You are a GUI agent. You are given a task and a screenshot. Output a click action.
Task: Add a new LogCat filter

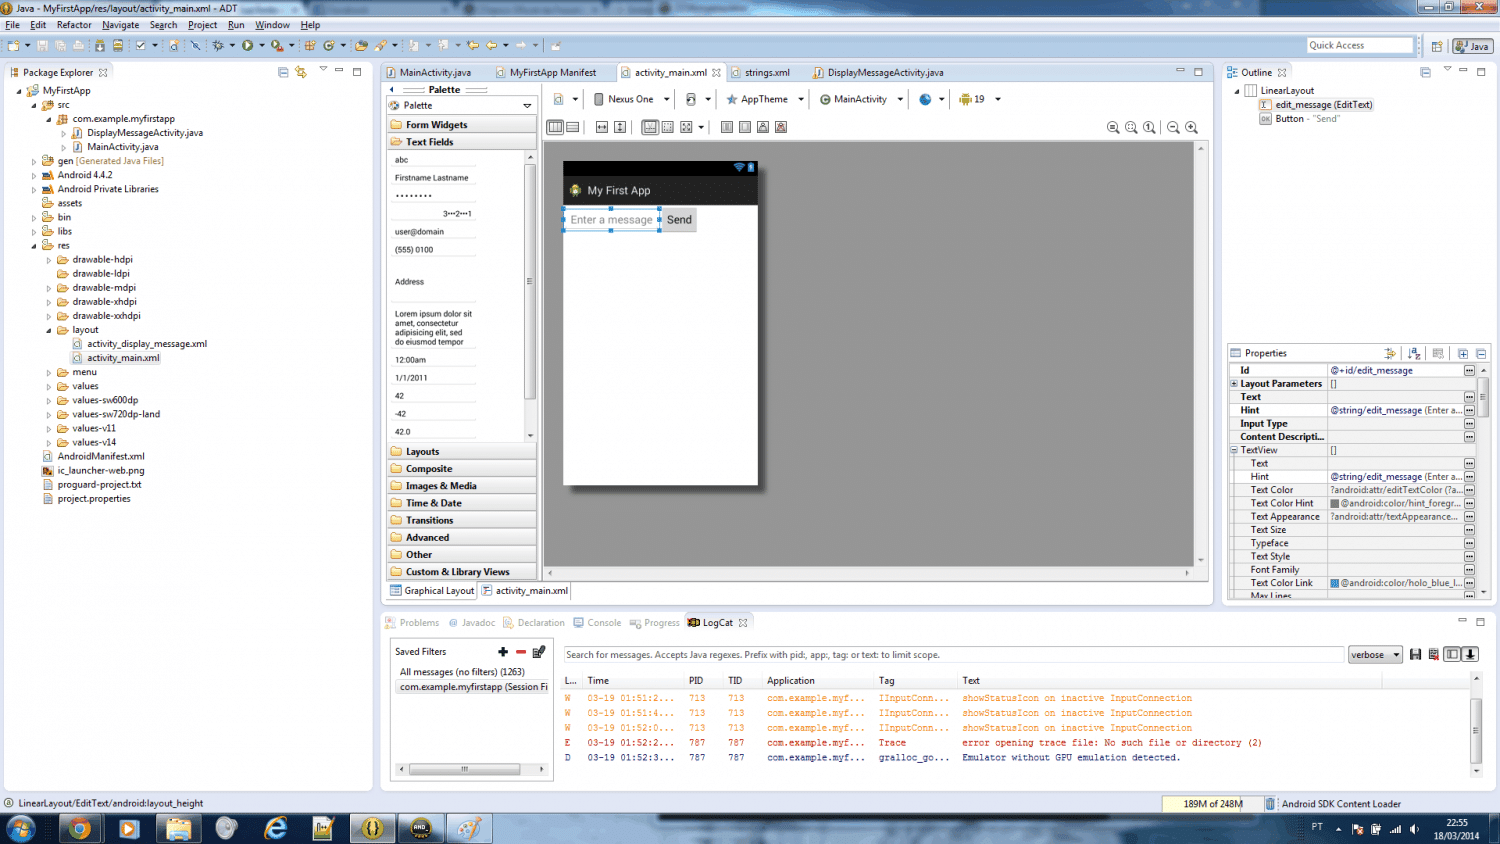pos(503,652)
